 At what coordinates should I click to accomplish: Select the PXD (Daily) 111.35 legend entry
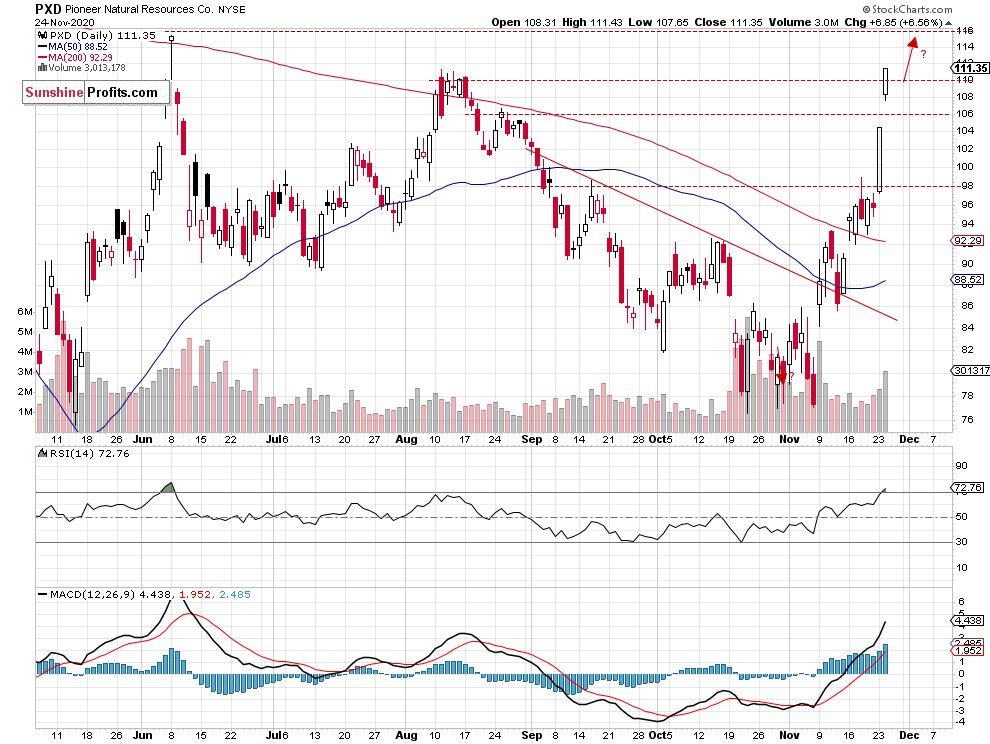pyautogui.click(x=102, y=36)
